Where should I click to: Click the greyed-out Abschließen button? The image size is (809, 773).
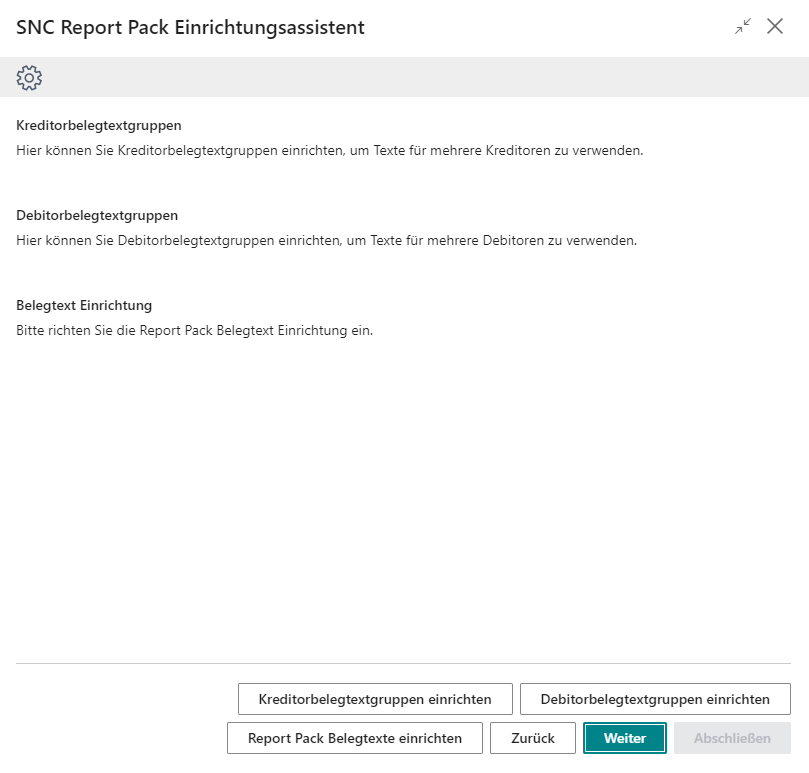point(732,738)
